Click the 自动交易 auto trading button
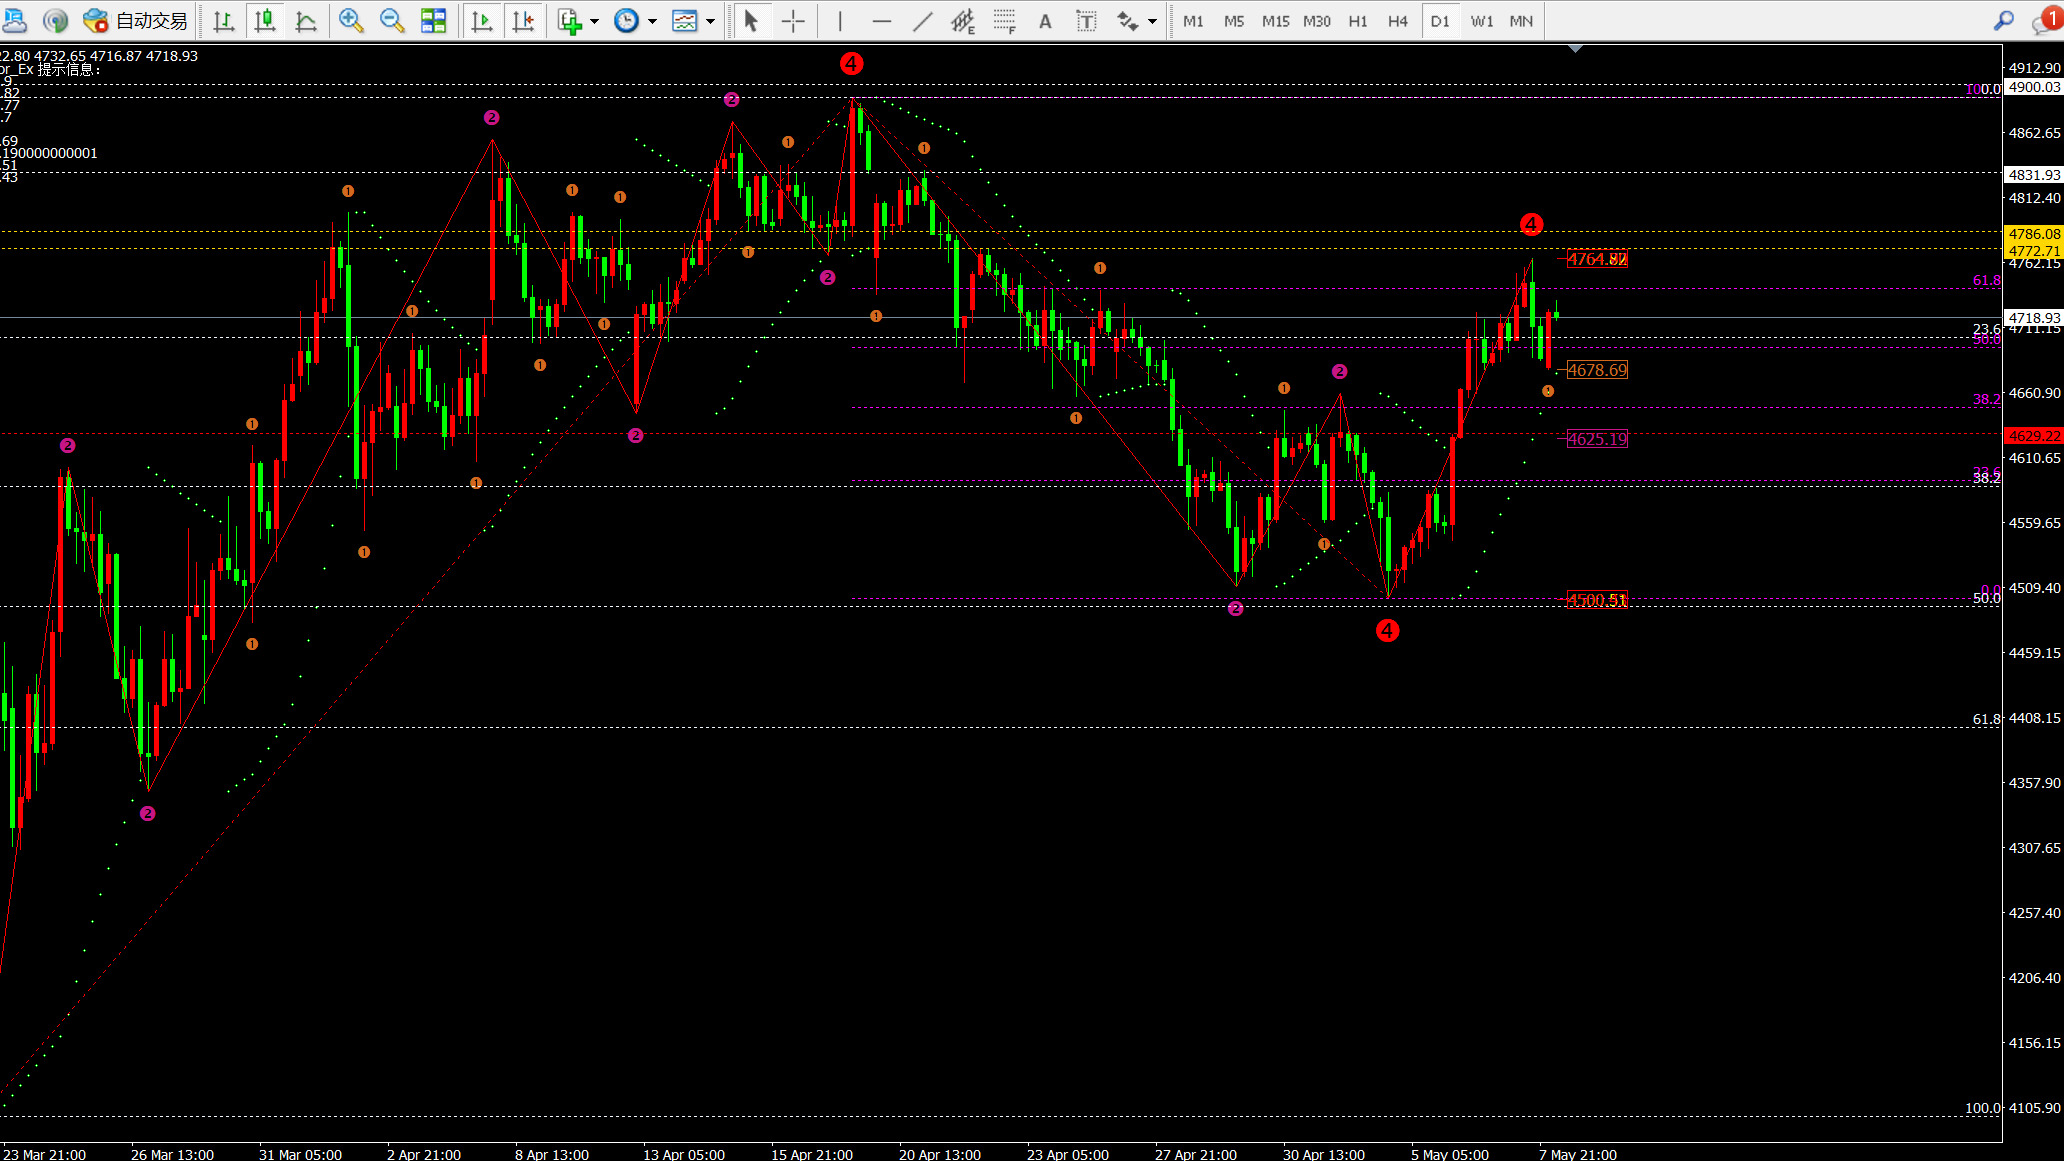 [x=135, y=20]
